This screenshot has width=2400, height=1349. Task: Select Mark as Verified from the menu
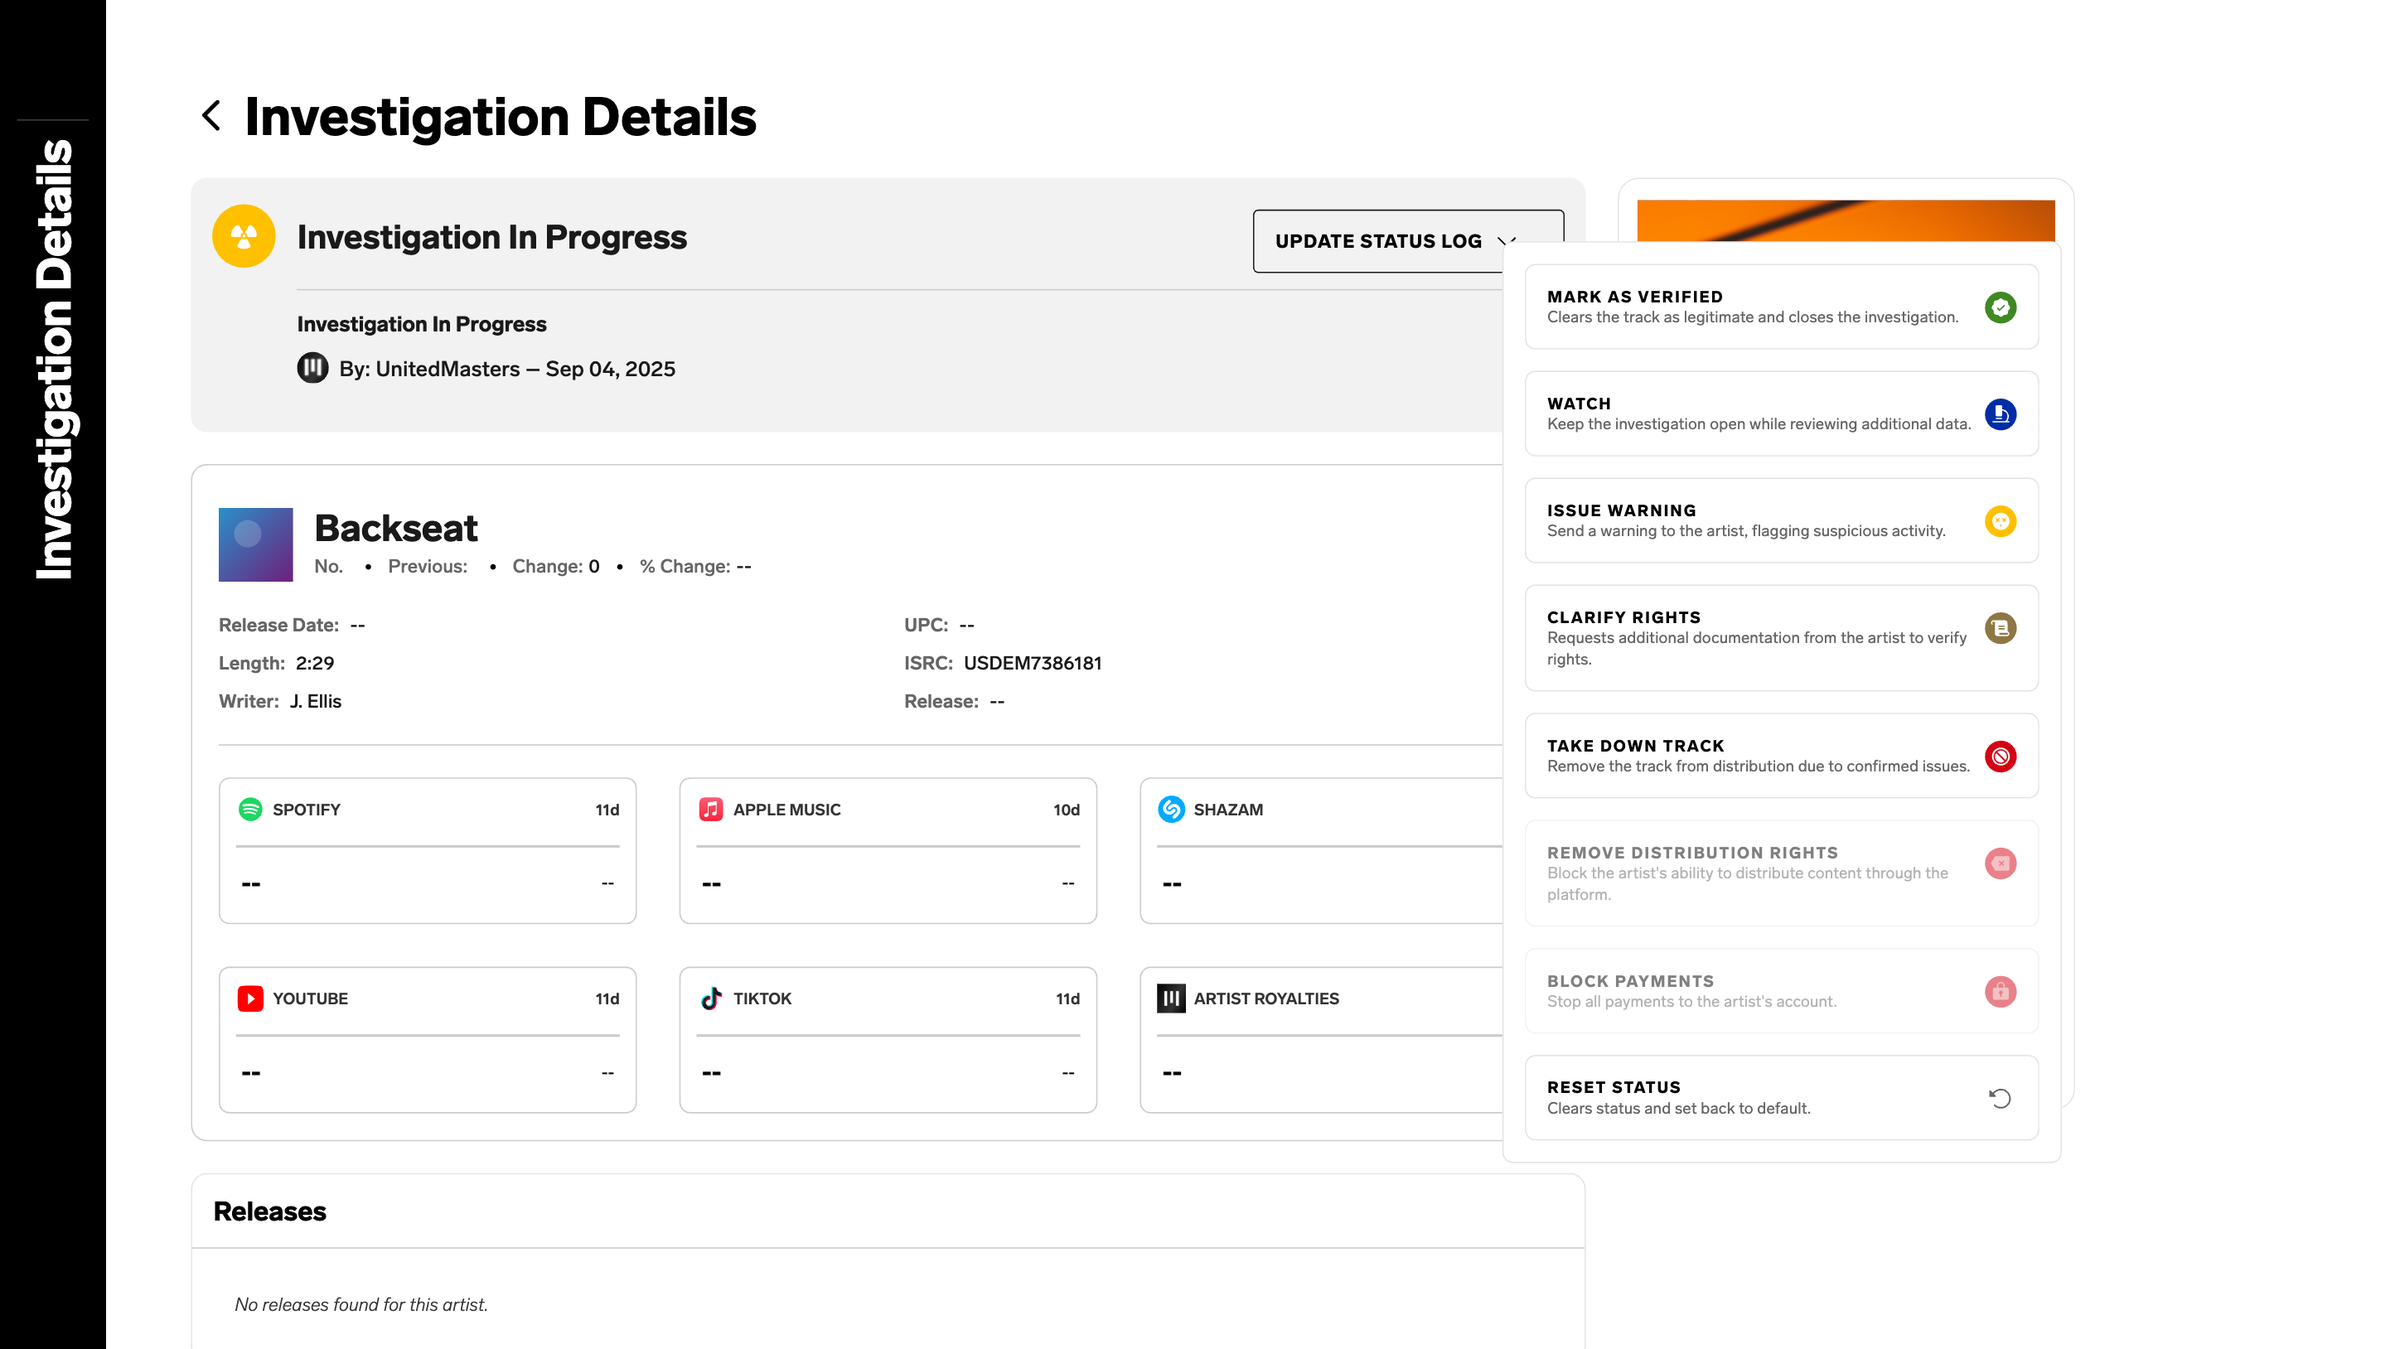[1781, 307]
